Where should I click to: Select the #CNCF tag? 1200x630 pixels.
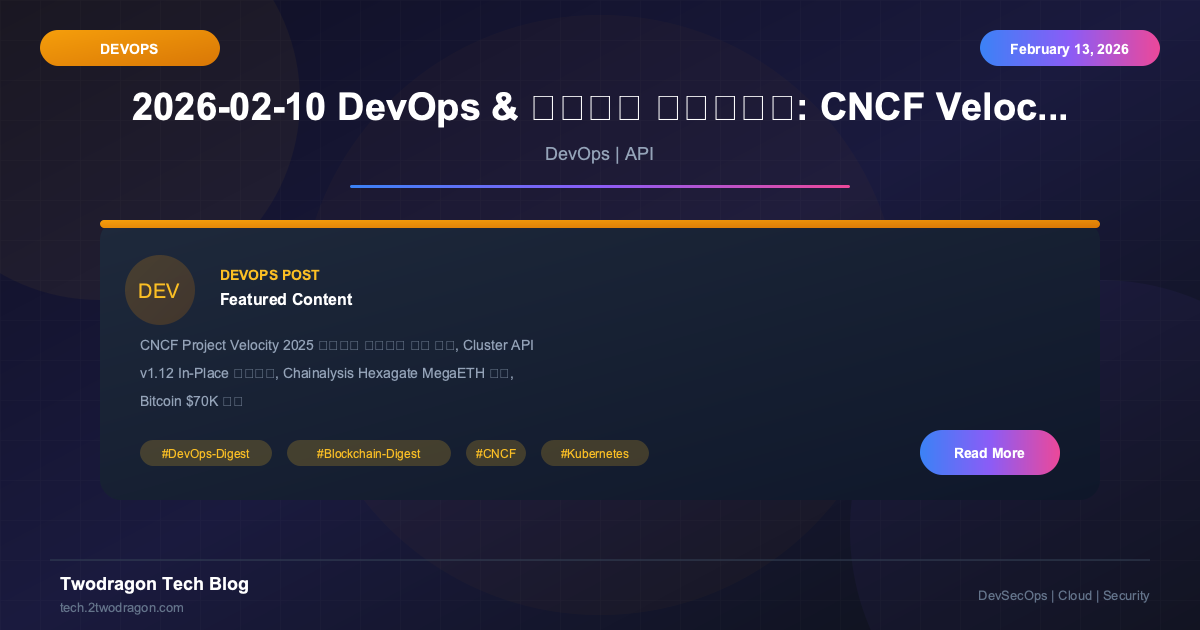pyautogui.click(x=495, y=452)
